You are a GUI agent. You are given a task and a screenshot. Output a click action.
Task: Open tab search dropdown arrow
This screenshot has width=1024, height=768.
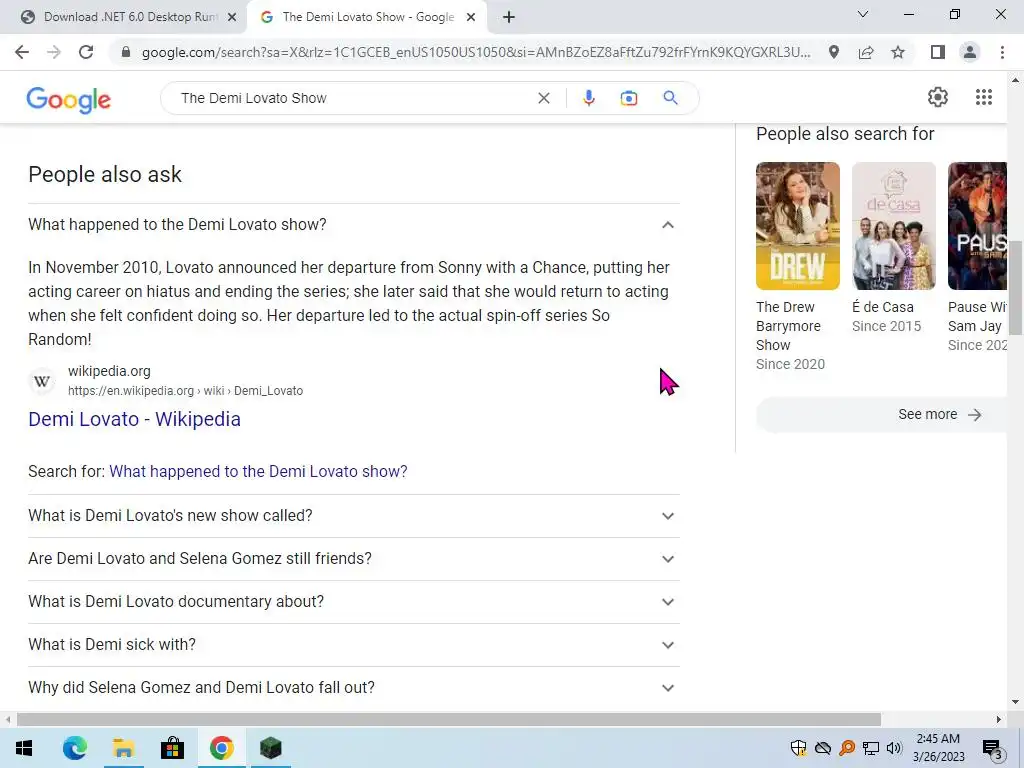coord(863,14)
